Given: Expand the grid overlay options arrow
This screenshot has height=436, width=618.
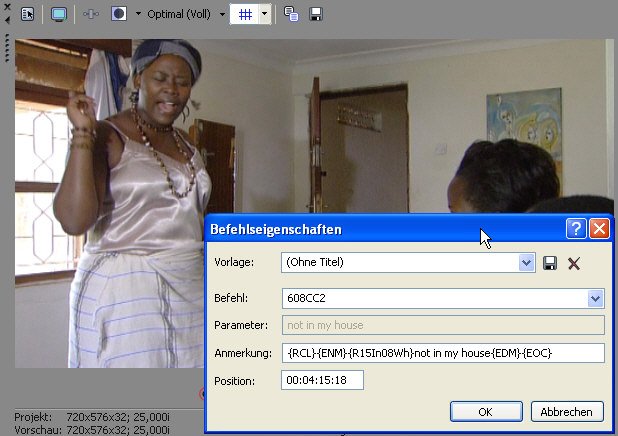Looking at the screenshot, I should click(x=265, y=15).
